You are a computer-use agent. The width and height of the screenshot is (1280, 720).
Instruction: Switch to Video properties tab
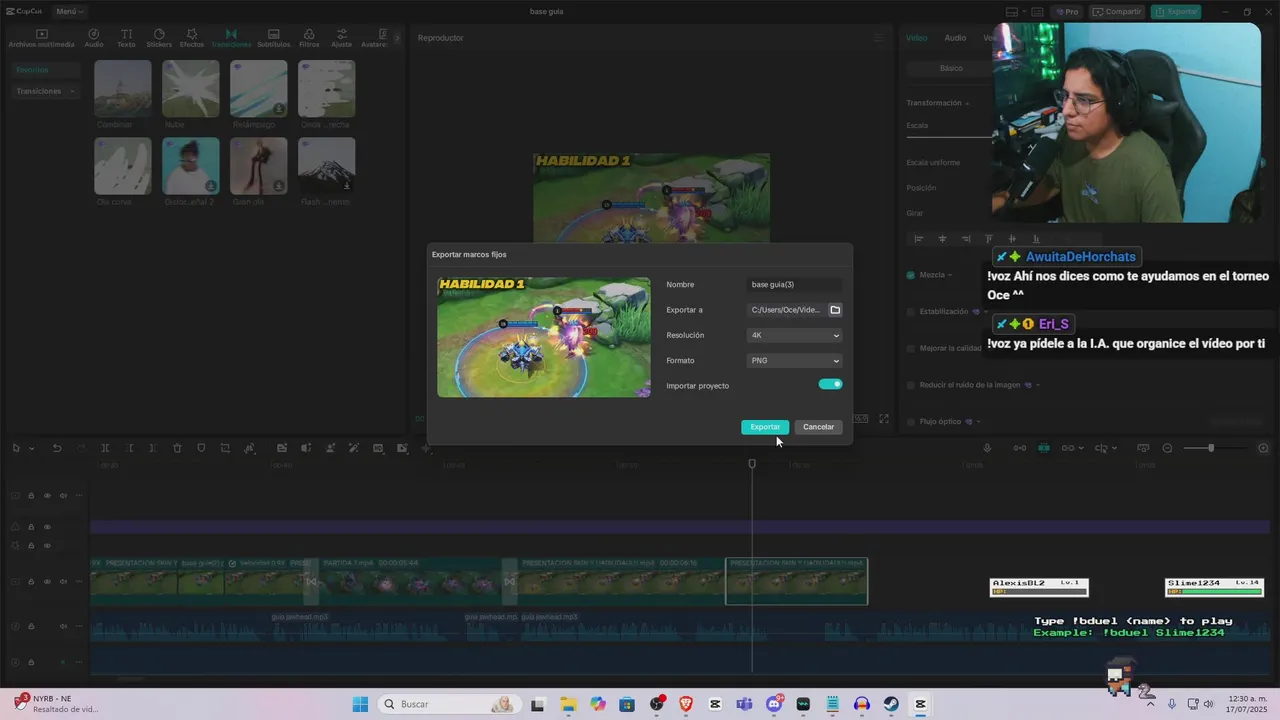[916, 38]
